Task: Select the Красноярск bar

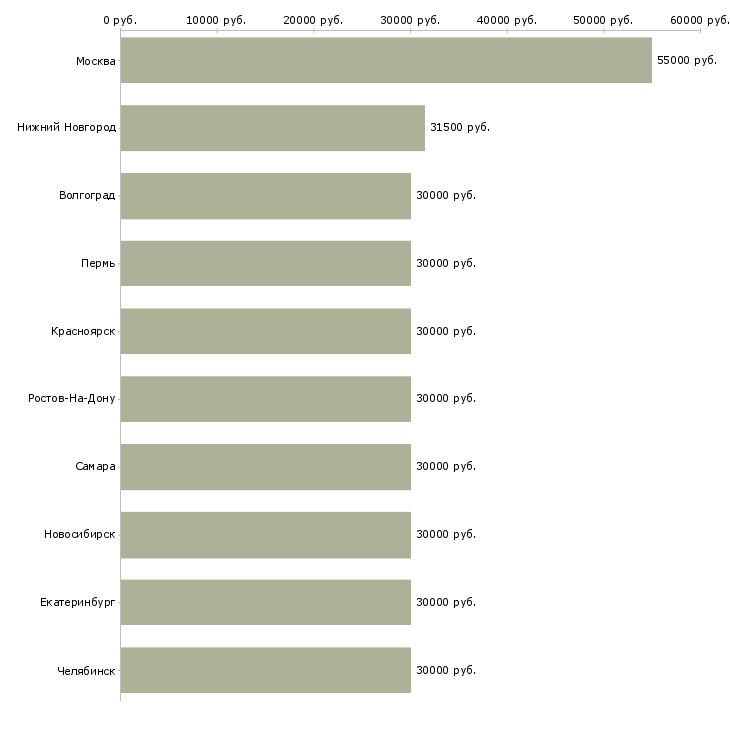Action: click(x=265, y=331)
